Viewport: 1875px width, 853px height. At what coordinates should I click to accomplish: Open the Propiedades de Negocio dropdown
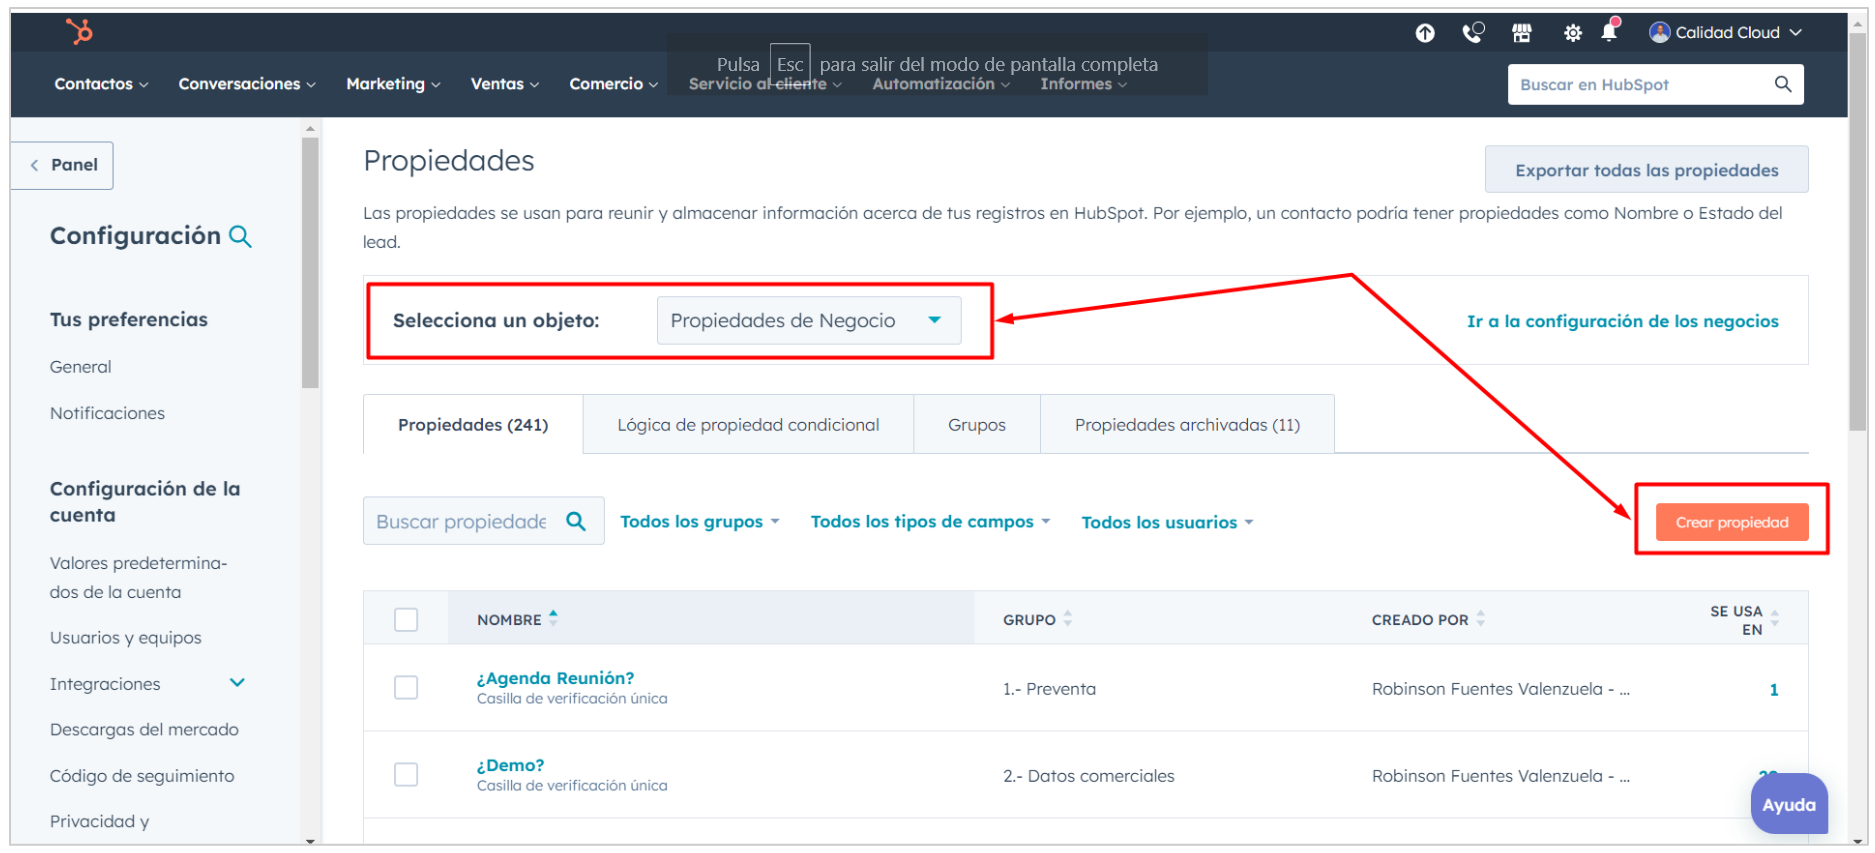[808, 321]
